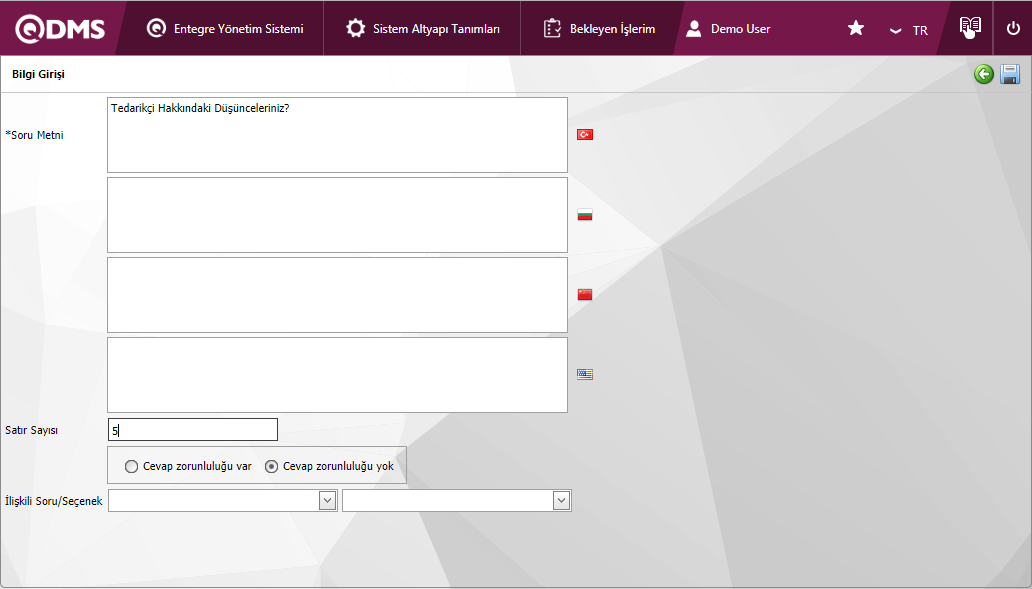The height and width of the screenshot is (589, 1032).
Task: Open Sistem Altyapı Tanımları menu
Action: pos(423,29)
